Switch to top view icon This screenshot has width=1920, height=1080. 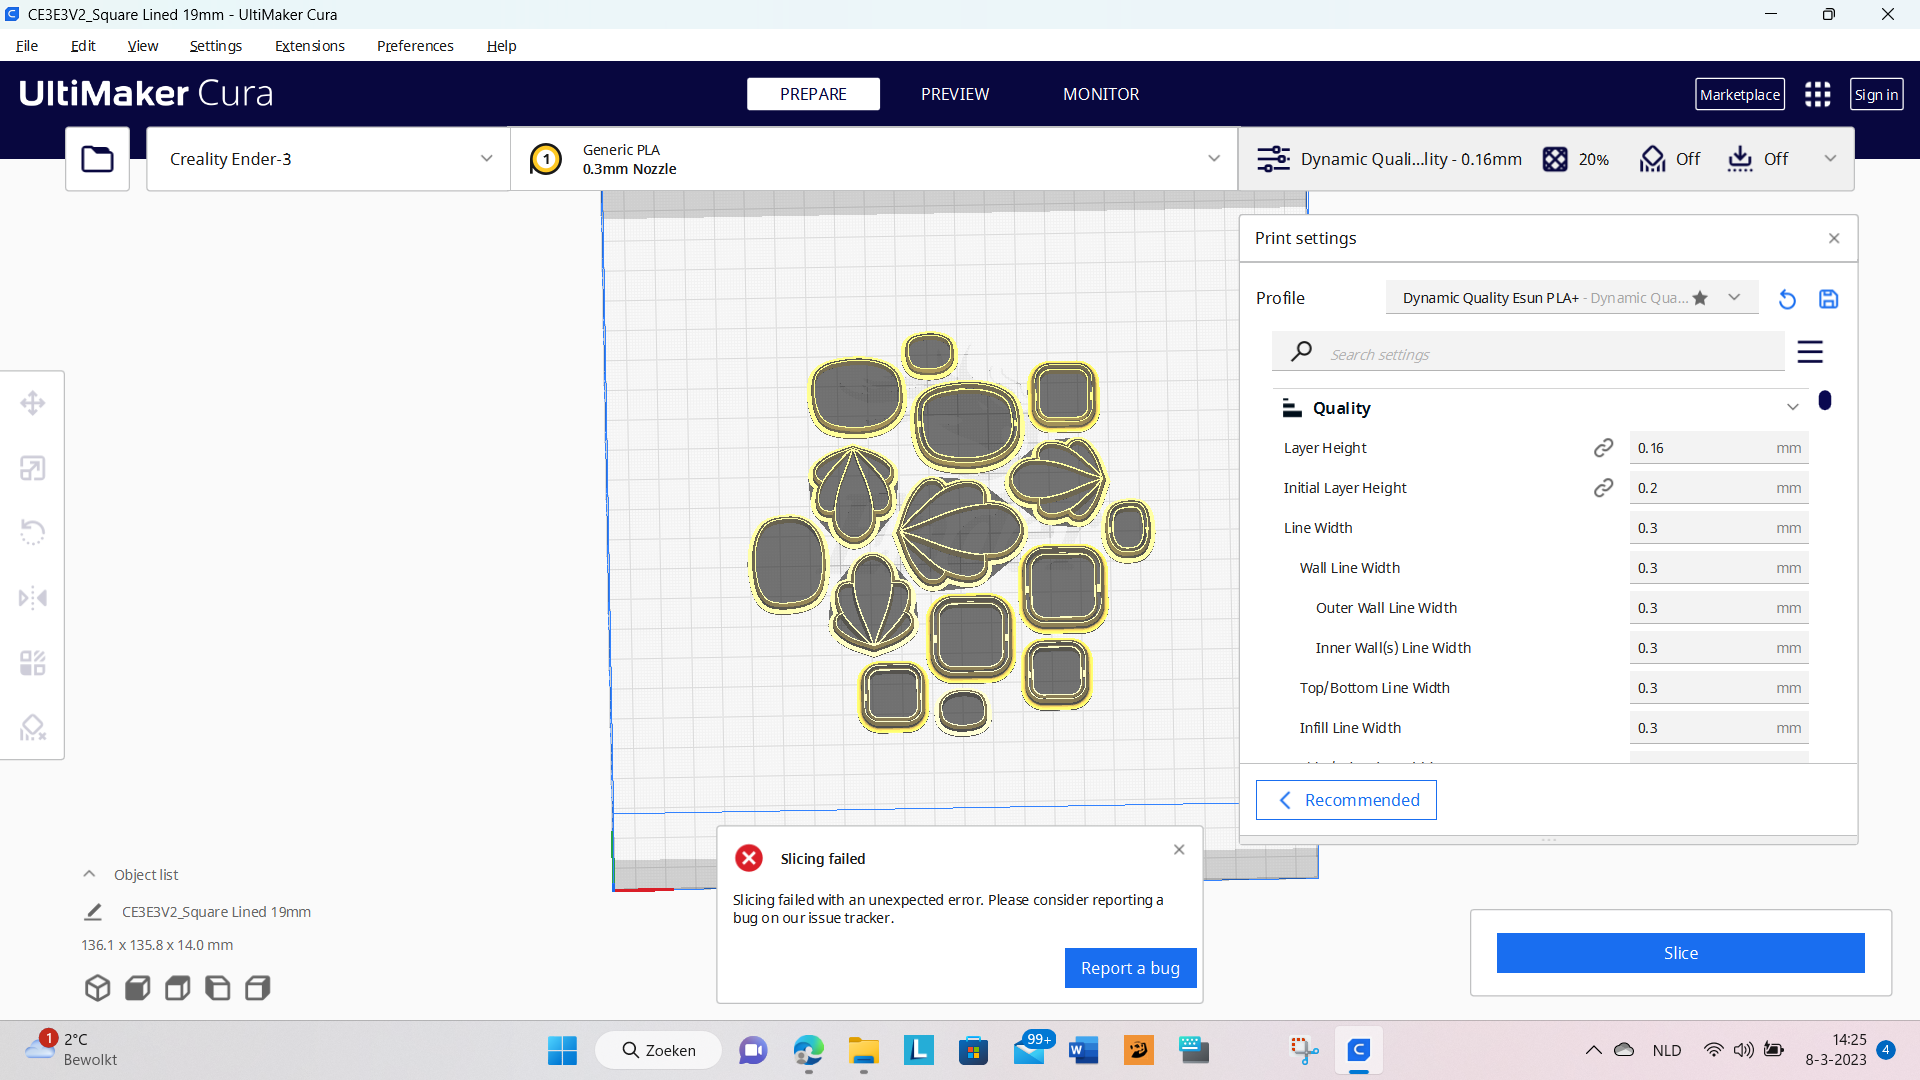coord(178,988)
